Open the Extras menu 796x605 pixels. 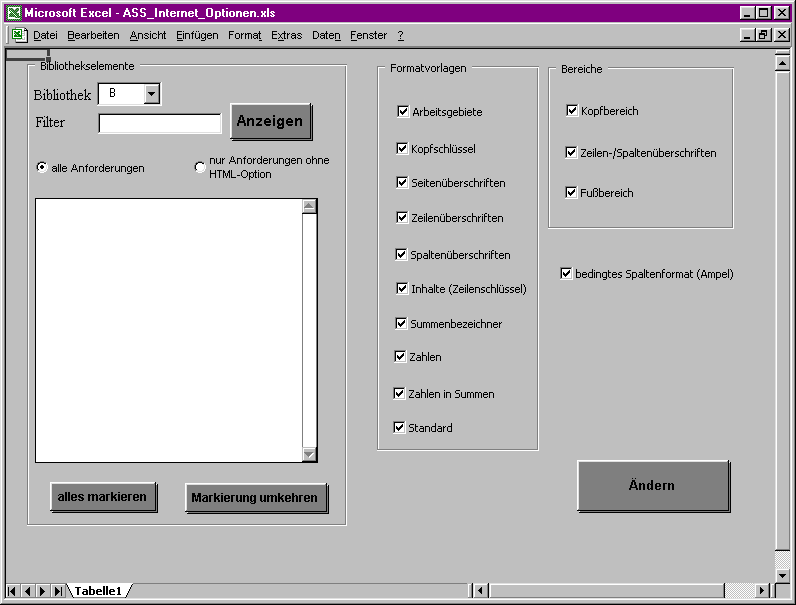coord(286,35)
